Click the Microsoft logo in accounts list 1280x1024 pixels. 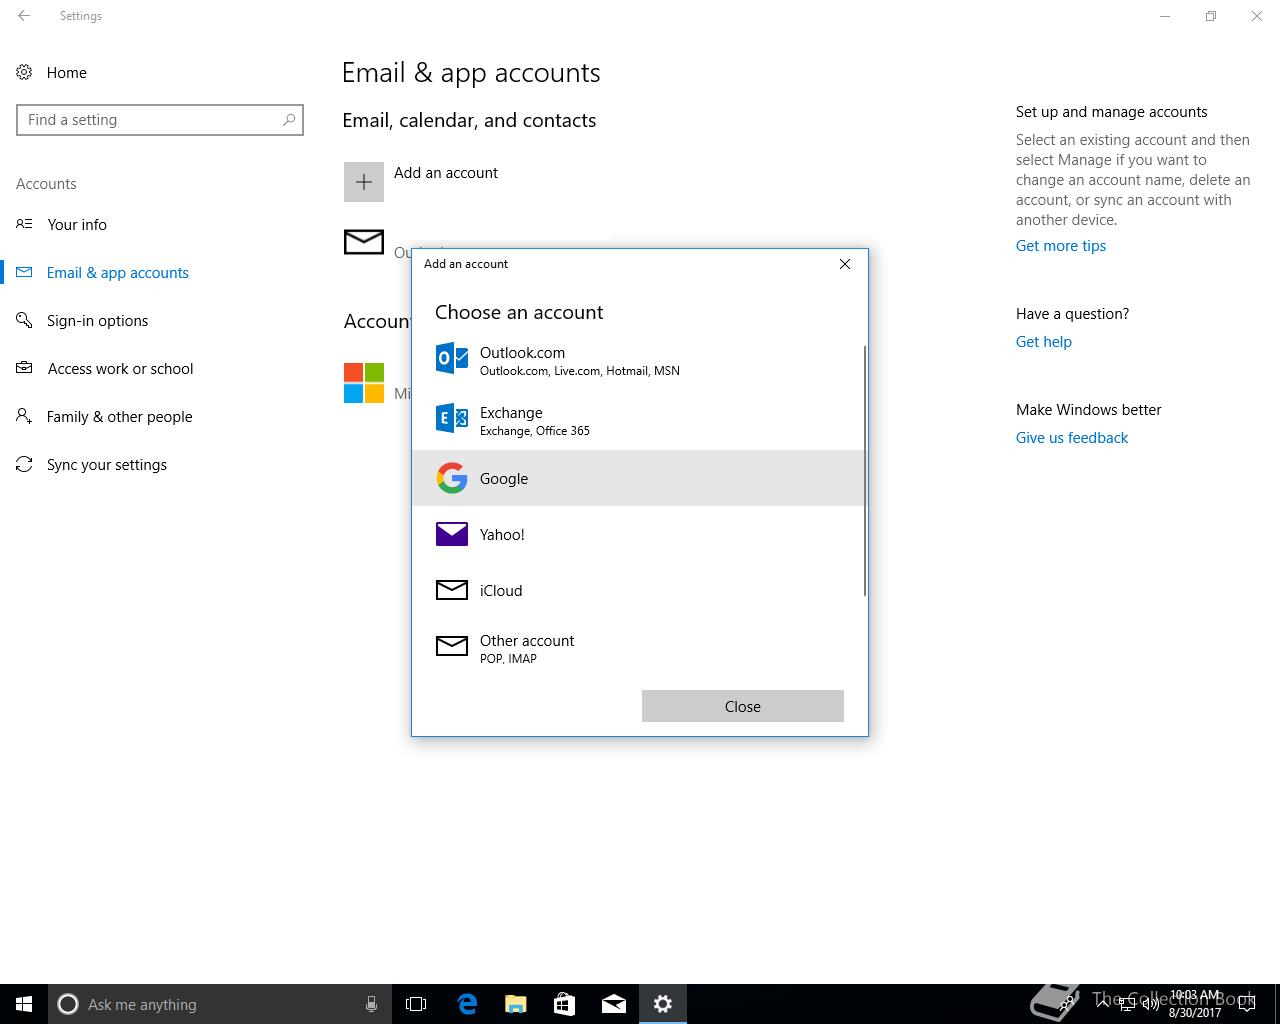364,383
